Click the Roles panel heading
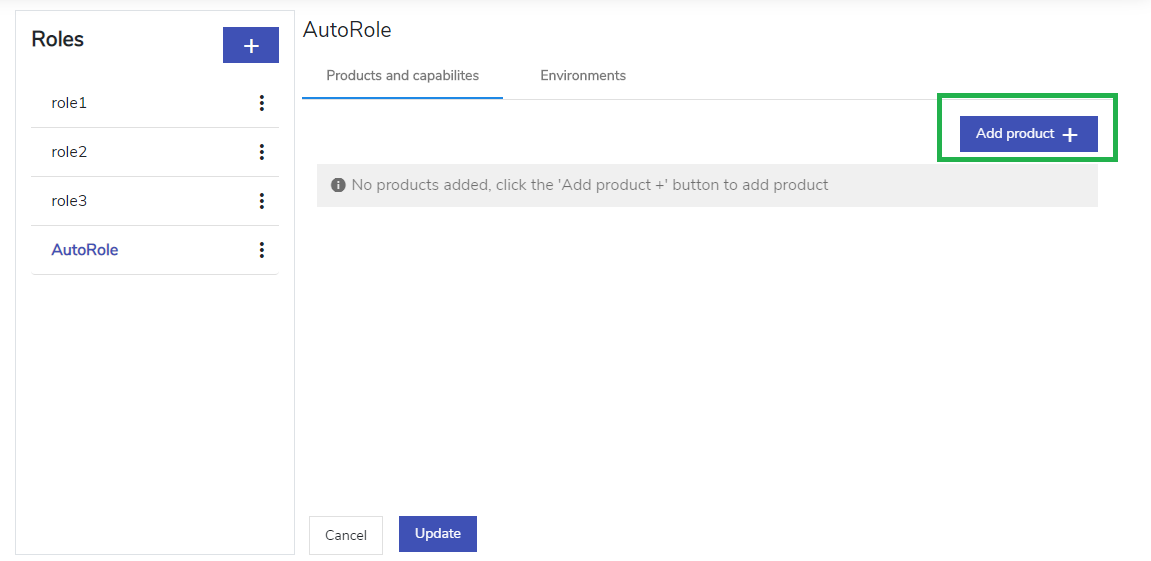Viewport: 1151px width, 561px height. pyautogui.click(x=57, y=39)
